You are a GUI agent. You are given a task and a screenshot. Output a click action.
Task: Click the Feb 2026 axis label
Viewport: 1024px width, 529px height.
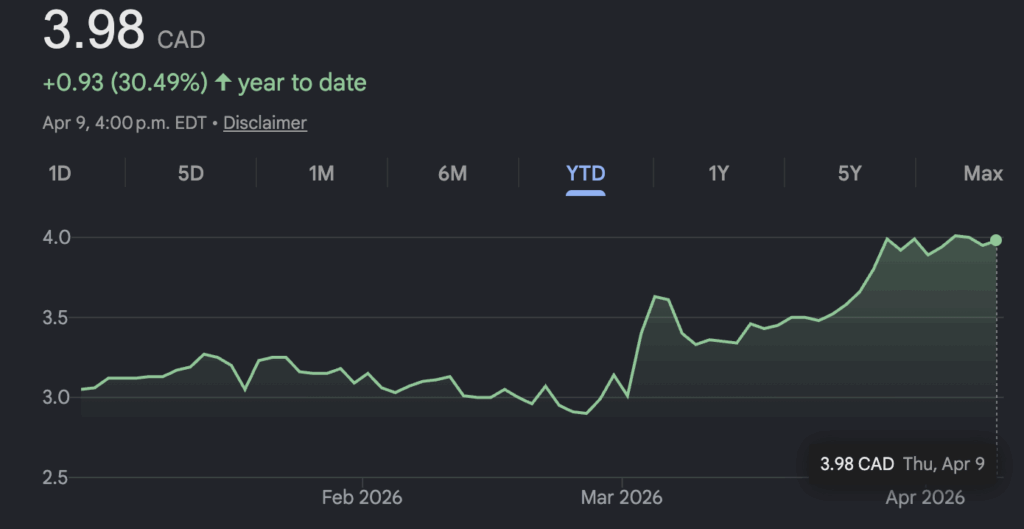click(360, 497)
